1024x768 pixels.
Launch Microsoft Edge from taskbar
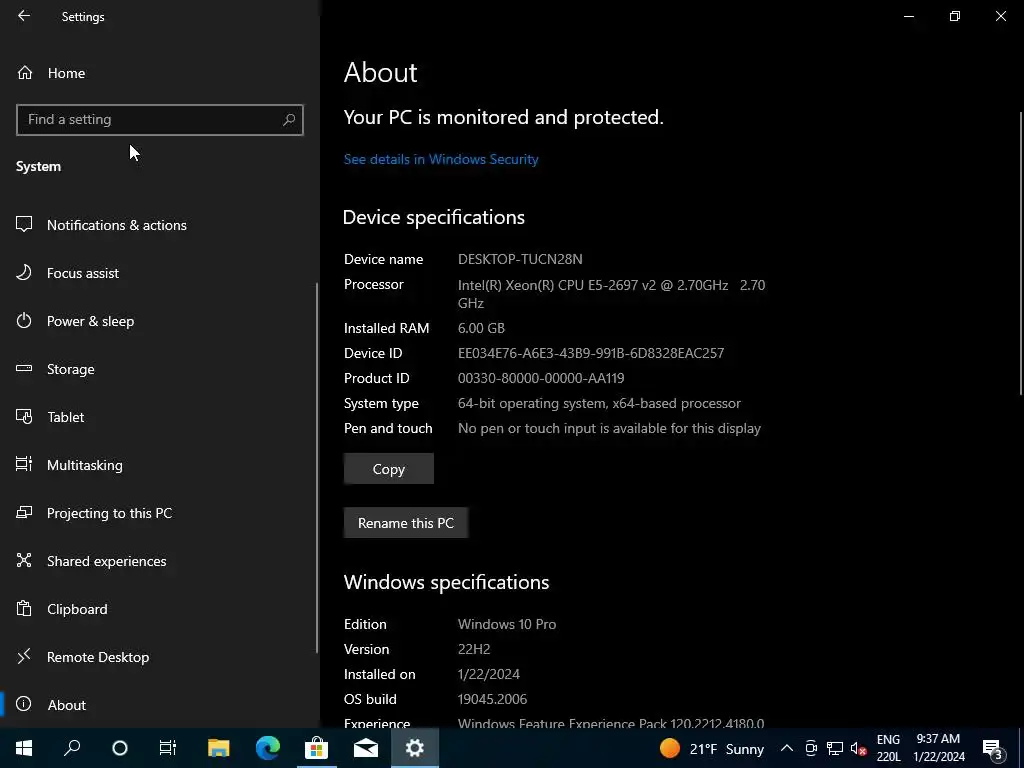[x=268, y=748]
